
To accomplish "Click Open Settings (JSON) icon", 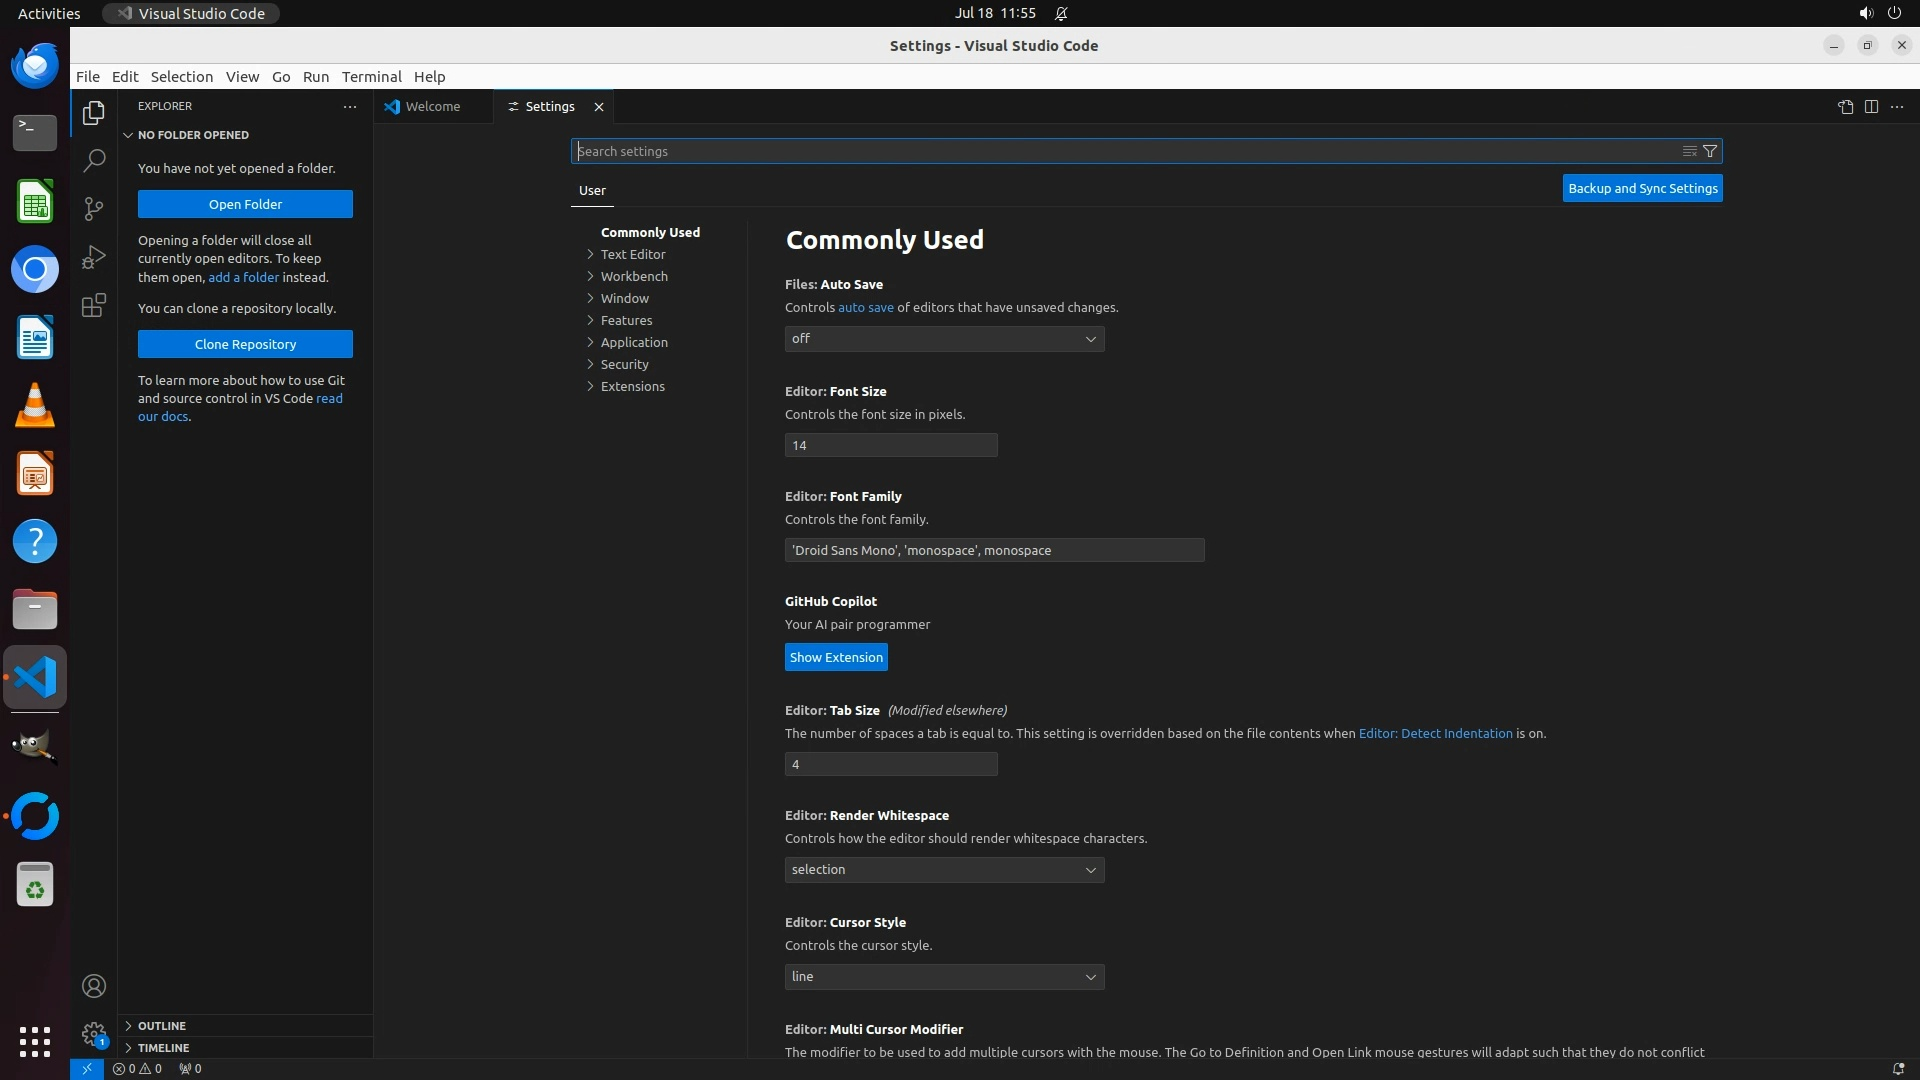I will point(1845,107).
